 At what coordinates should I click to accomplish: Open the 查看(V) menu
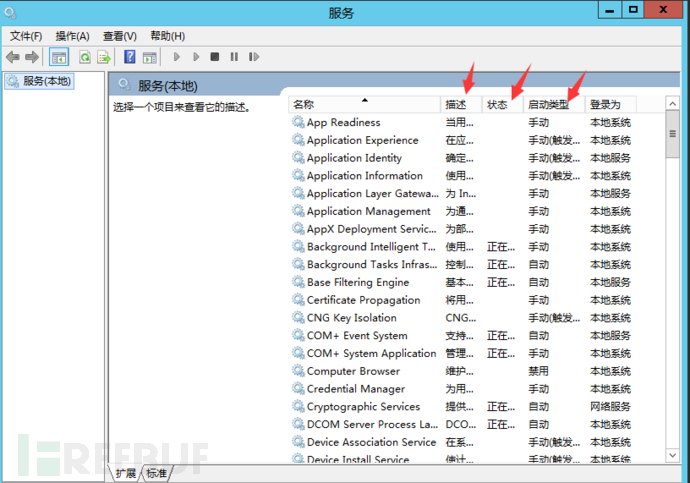(120, 36)
